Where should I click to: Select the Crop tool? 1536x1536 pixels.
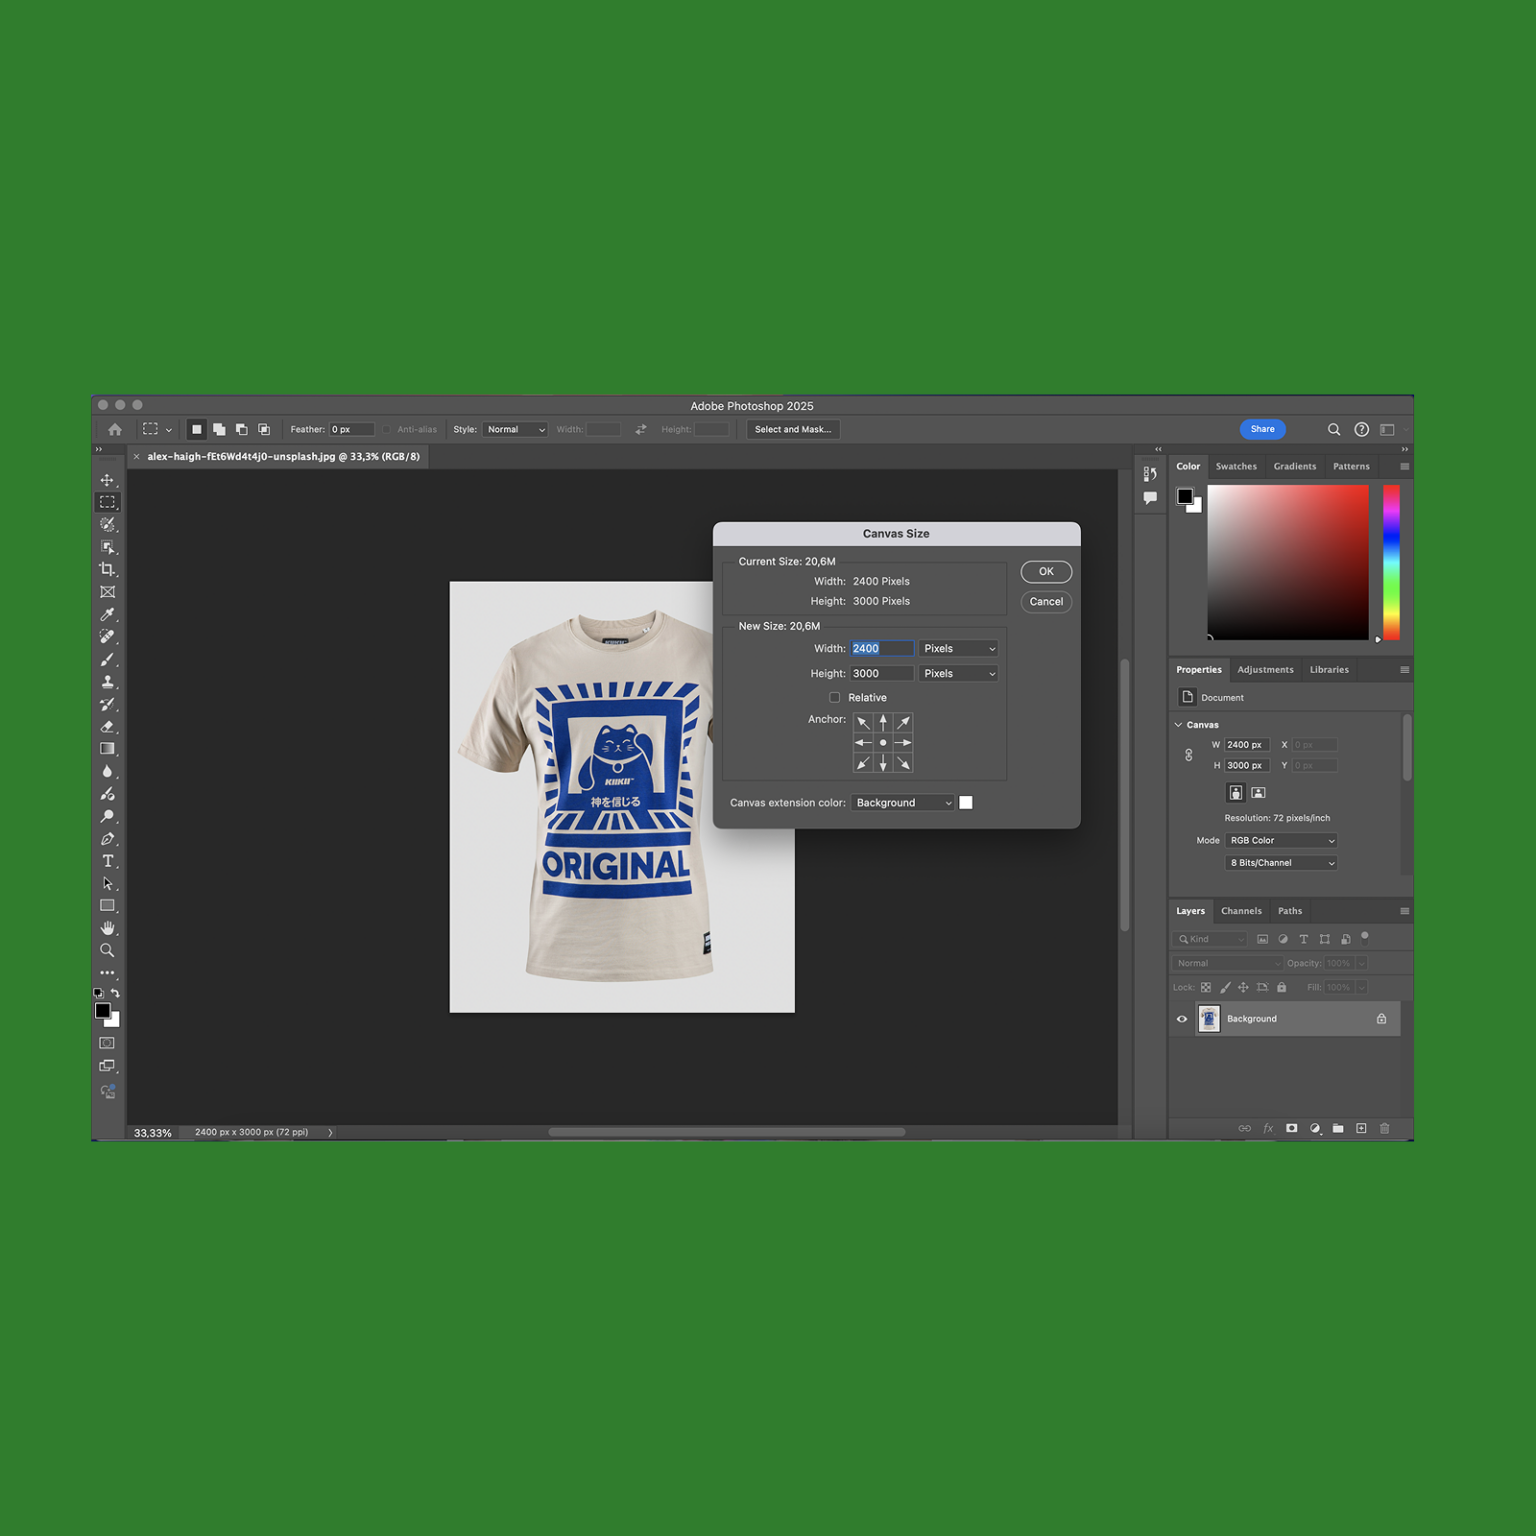click(x=107, y=570)
